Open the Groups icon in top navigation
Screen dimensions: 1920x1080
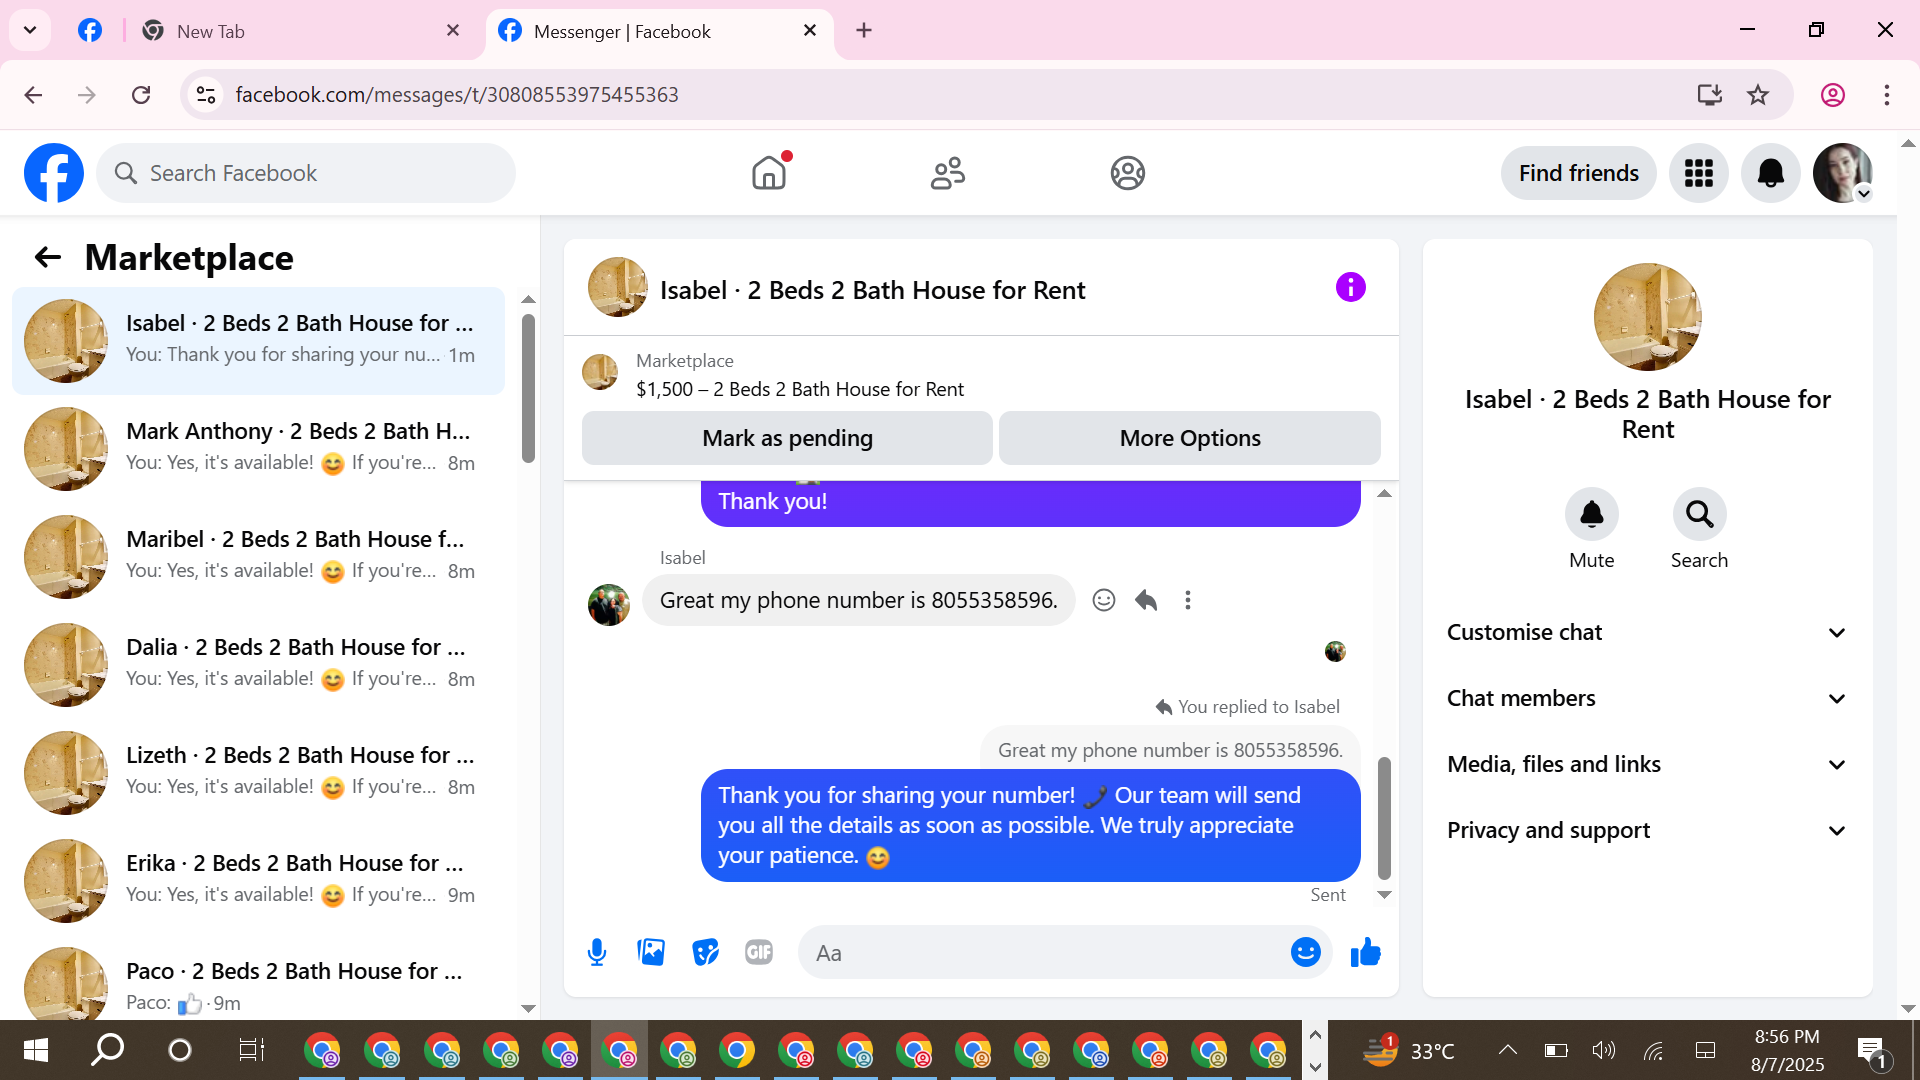[x=1127, y=173]
